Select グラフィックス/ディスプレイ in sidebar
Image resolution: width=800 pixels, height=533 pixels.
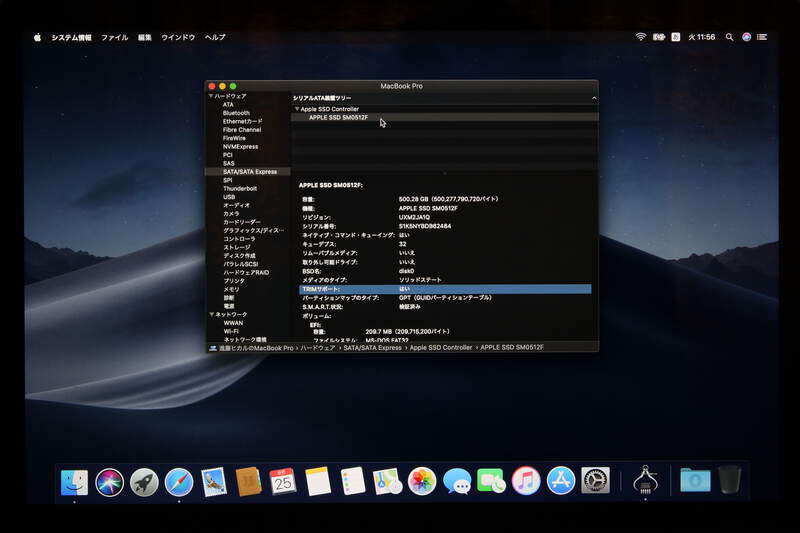(254, 231)
